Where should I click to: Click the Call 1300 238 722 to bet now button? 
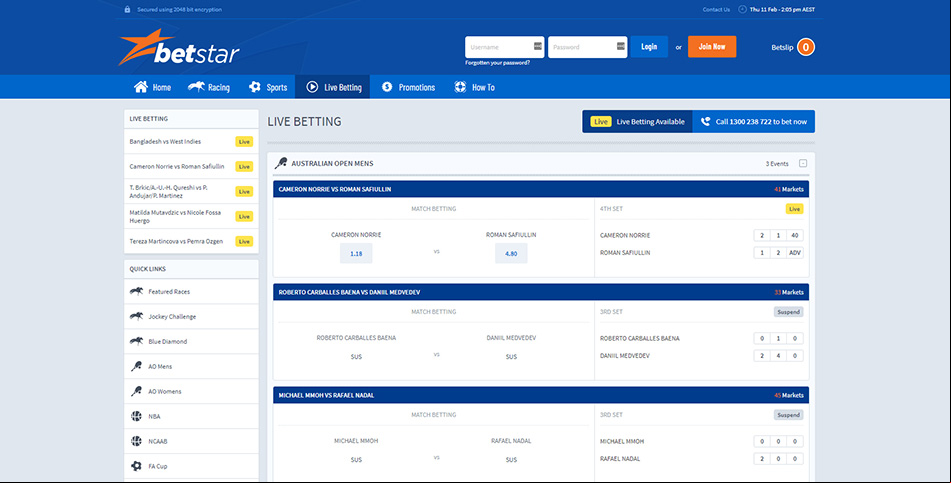(754, 121)
